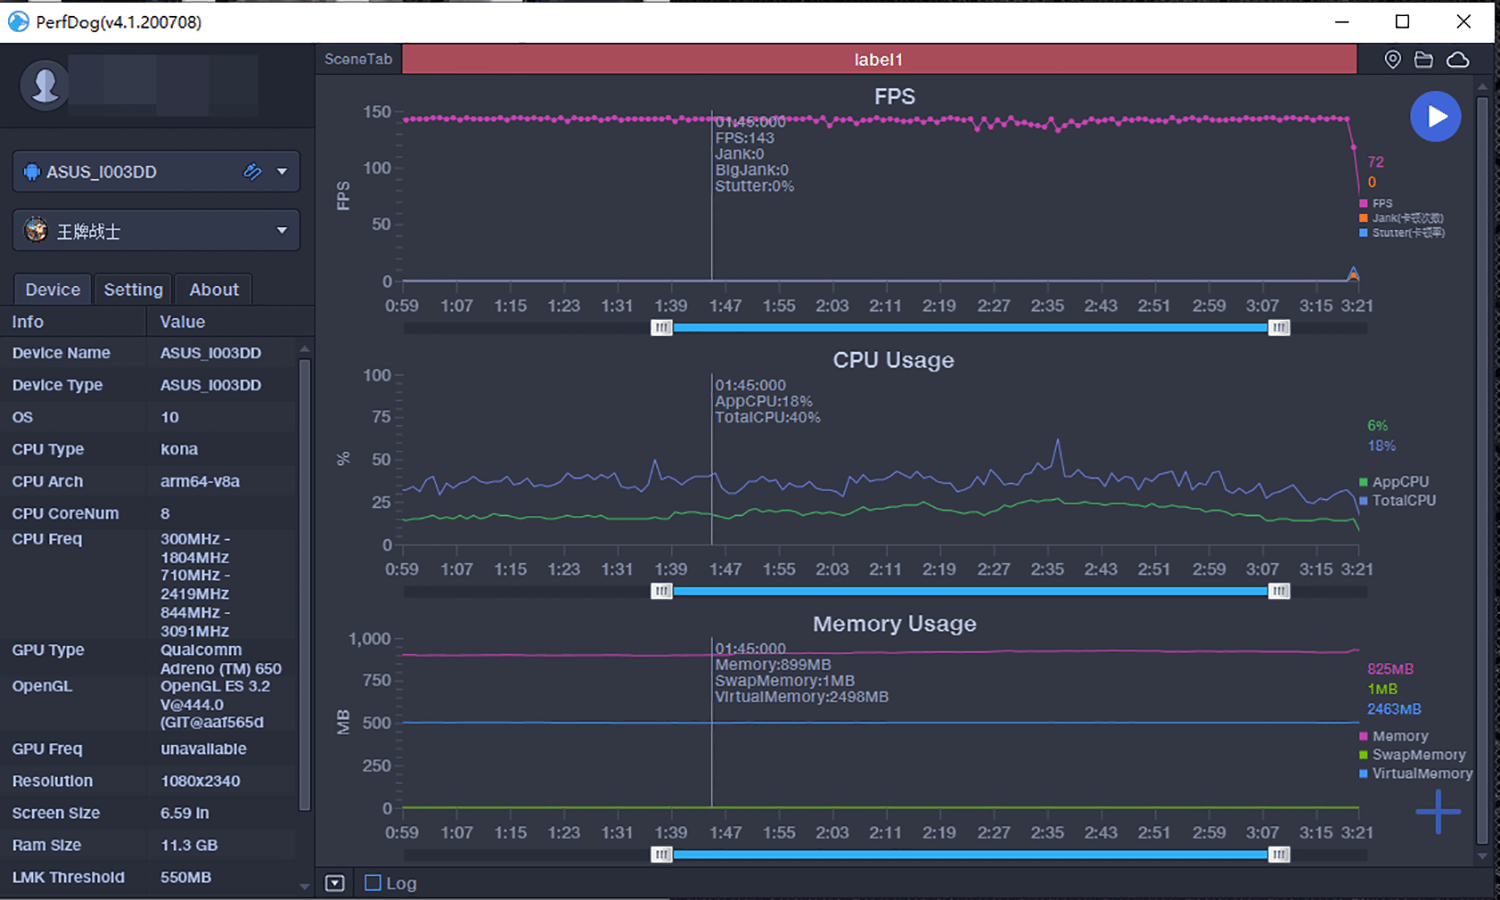The image size is (1500, 900).
Task: Toggle the VirtualMemory legend series
Action: click(x=1416, y=773)
